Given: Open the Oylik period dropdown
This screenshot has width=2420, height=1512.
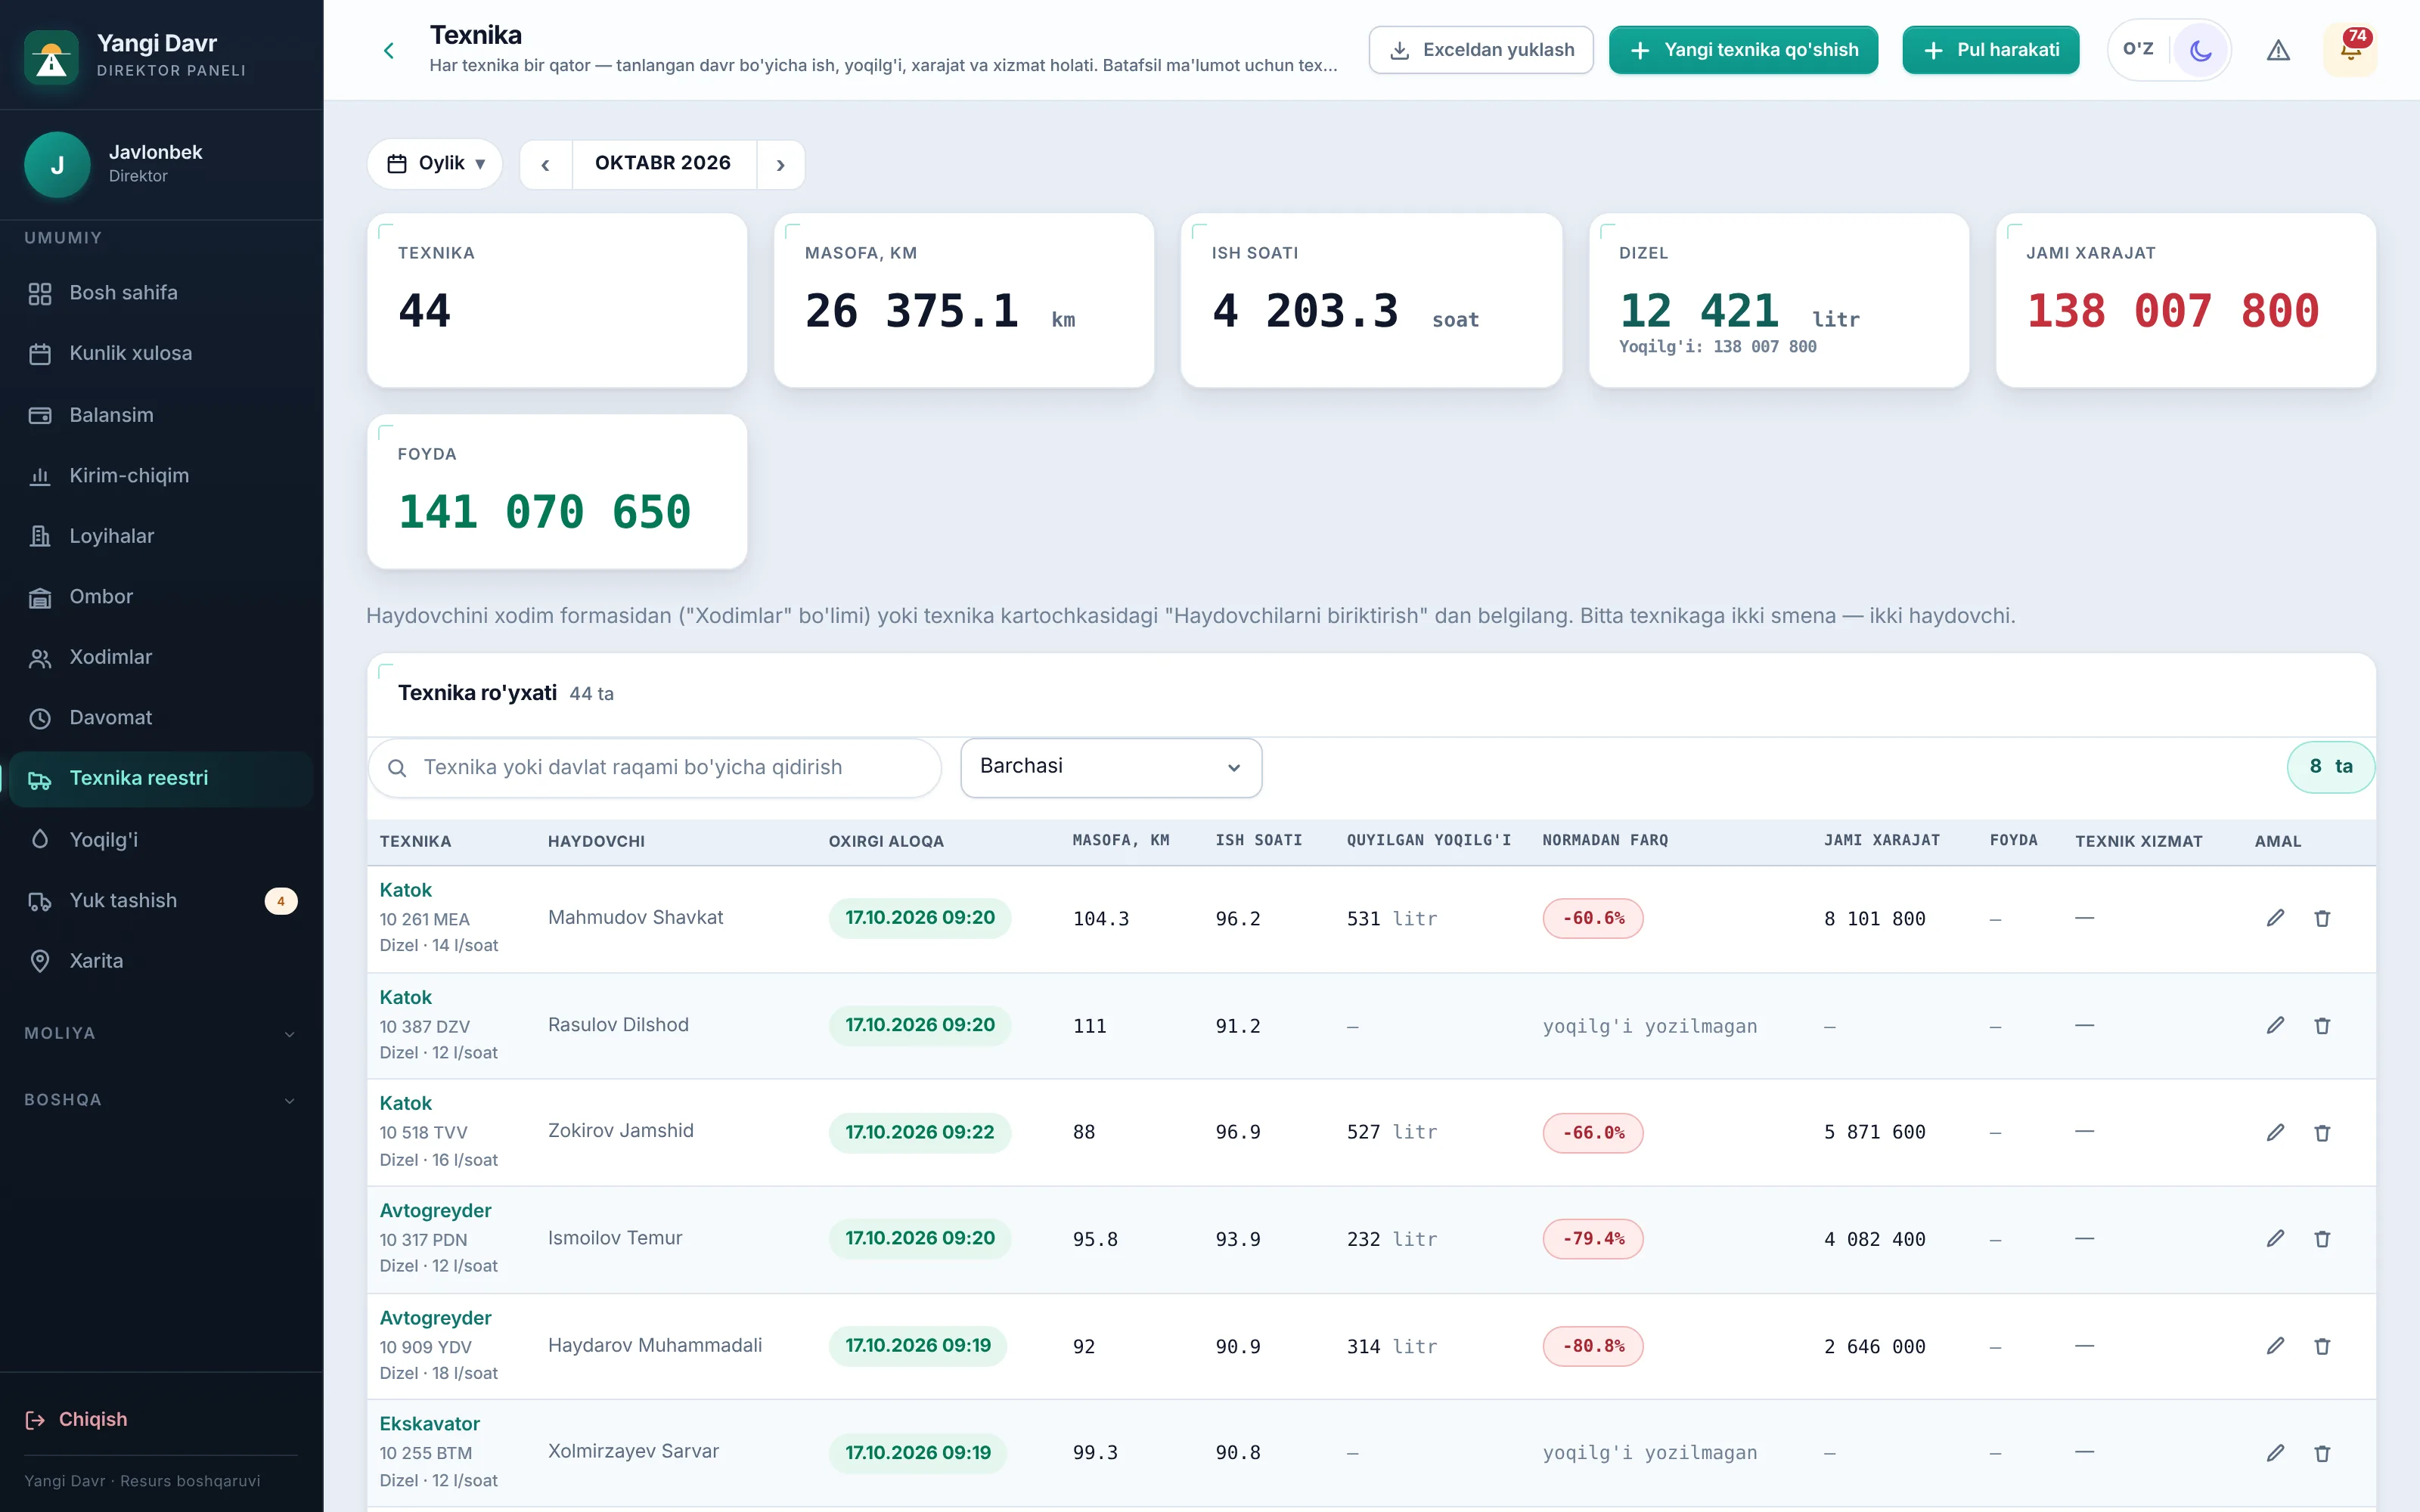Looking at the screenshot, I should tap(435, 164).
